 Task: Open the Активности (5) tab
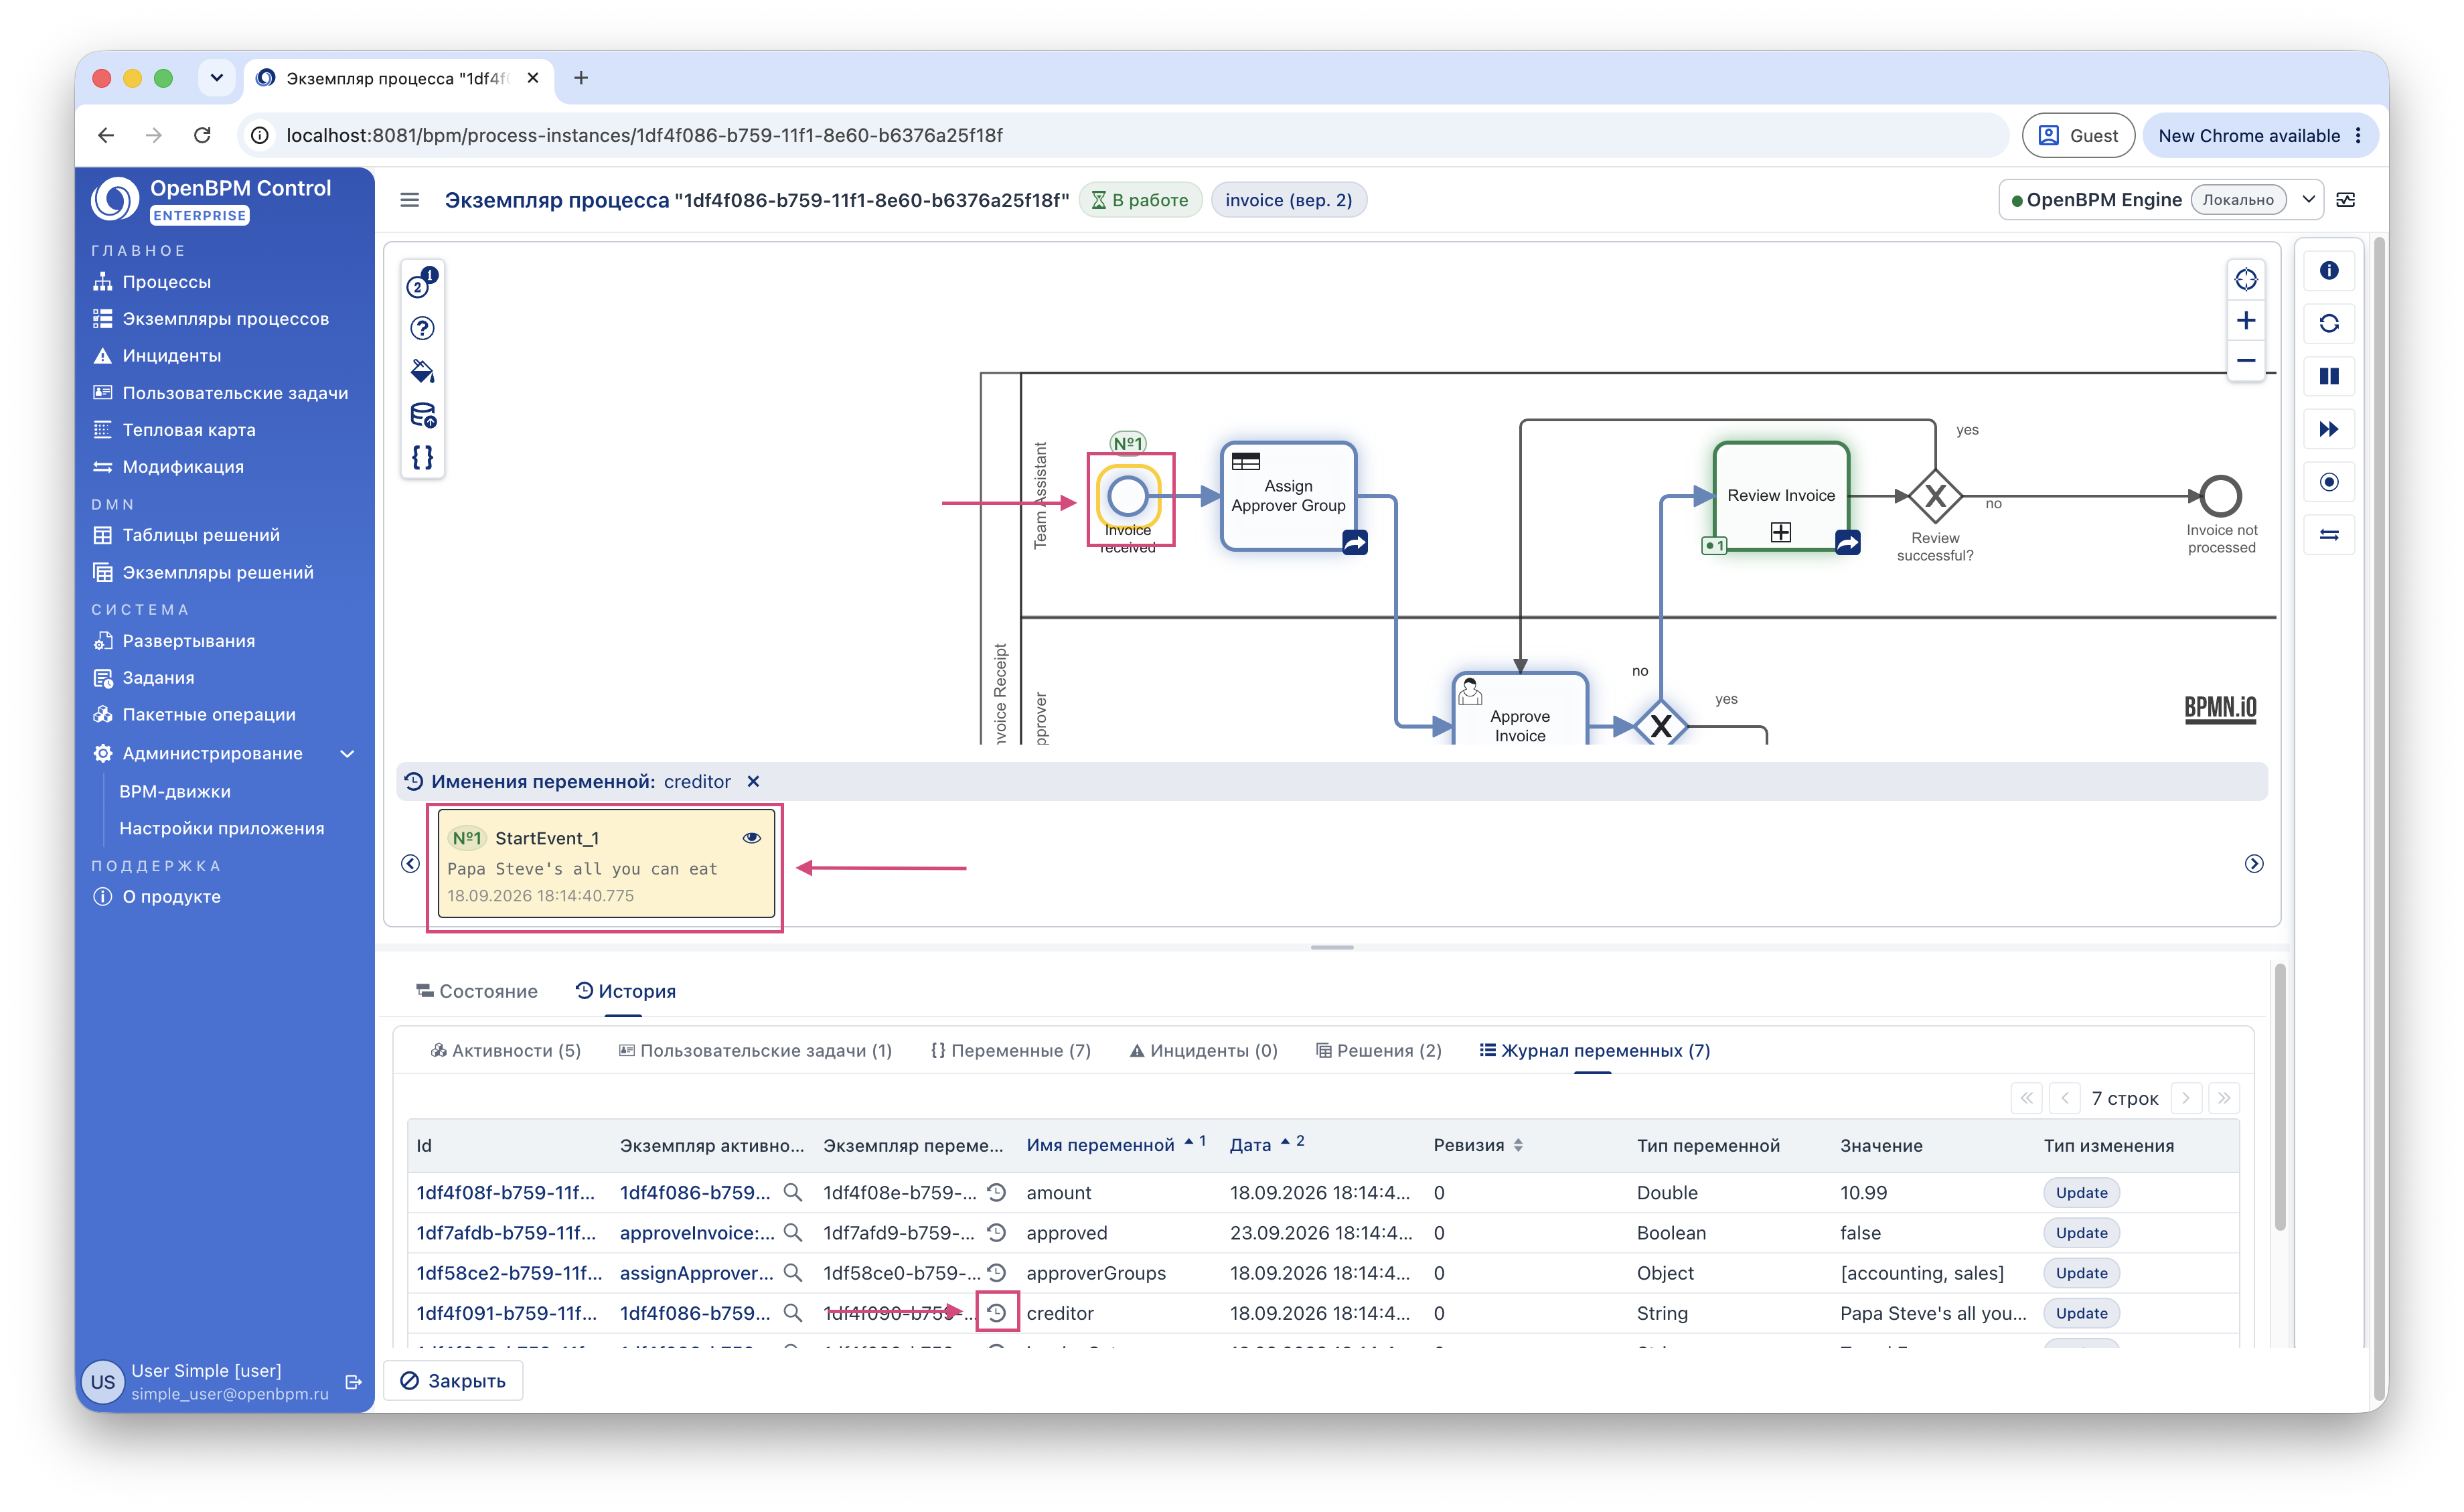pos(505,1051)
